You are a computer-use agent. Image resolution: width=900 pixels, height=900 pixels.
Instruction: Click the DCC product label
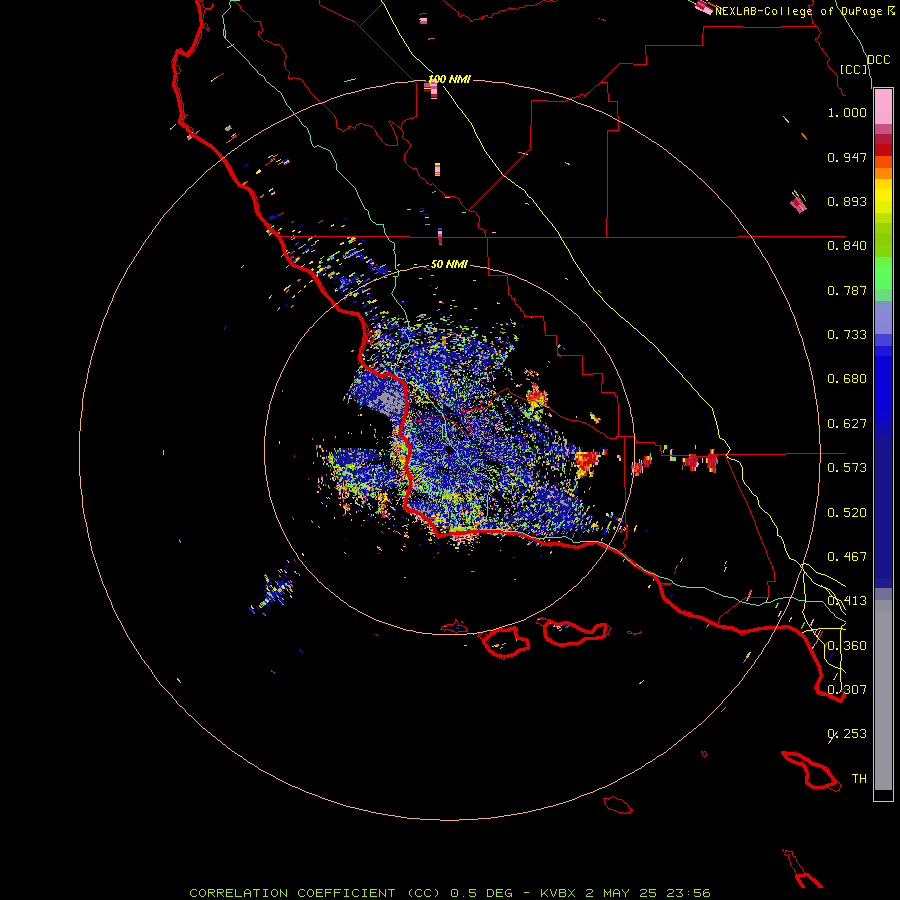click(879, 60)
